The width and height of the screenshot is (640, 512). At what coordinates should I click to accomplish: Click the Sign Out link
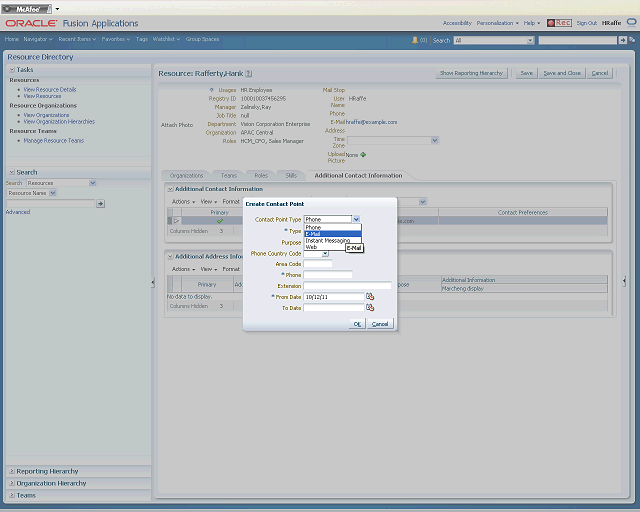(587, 23)
